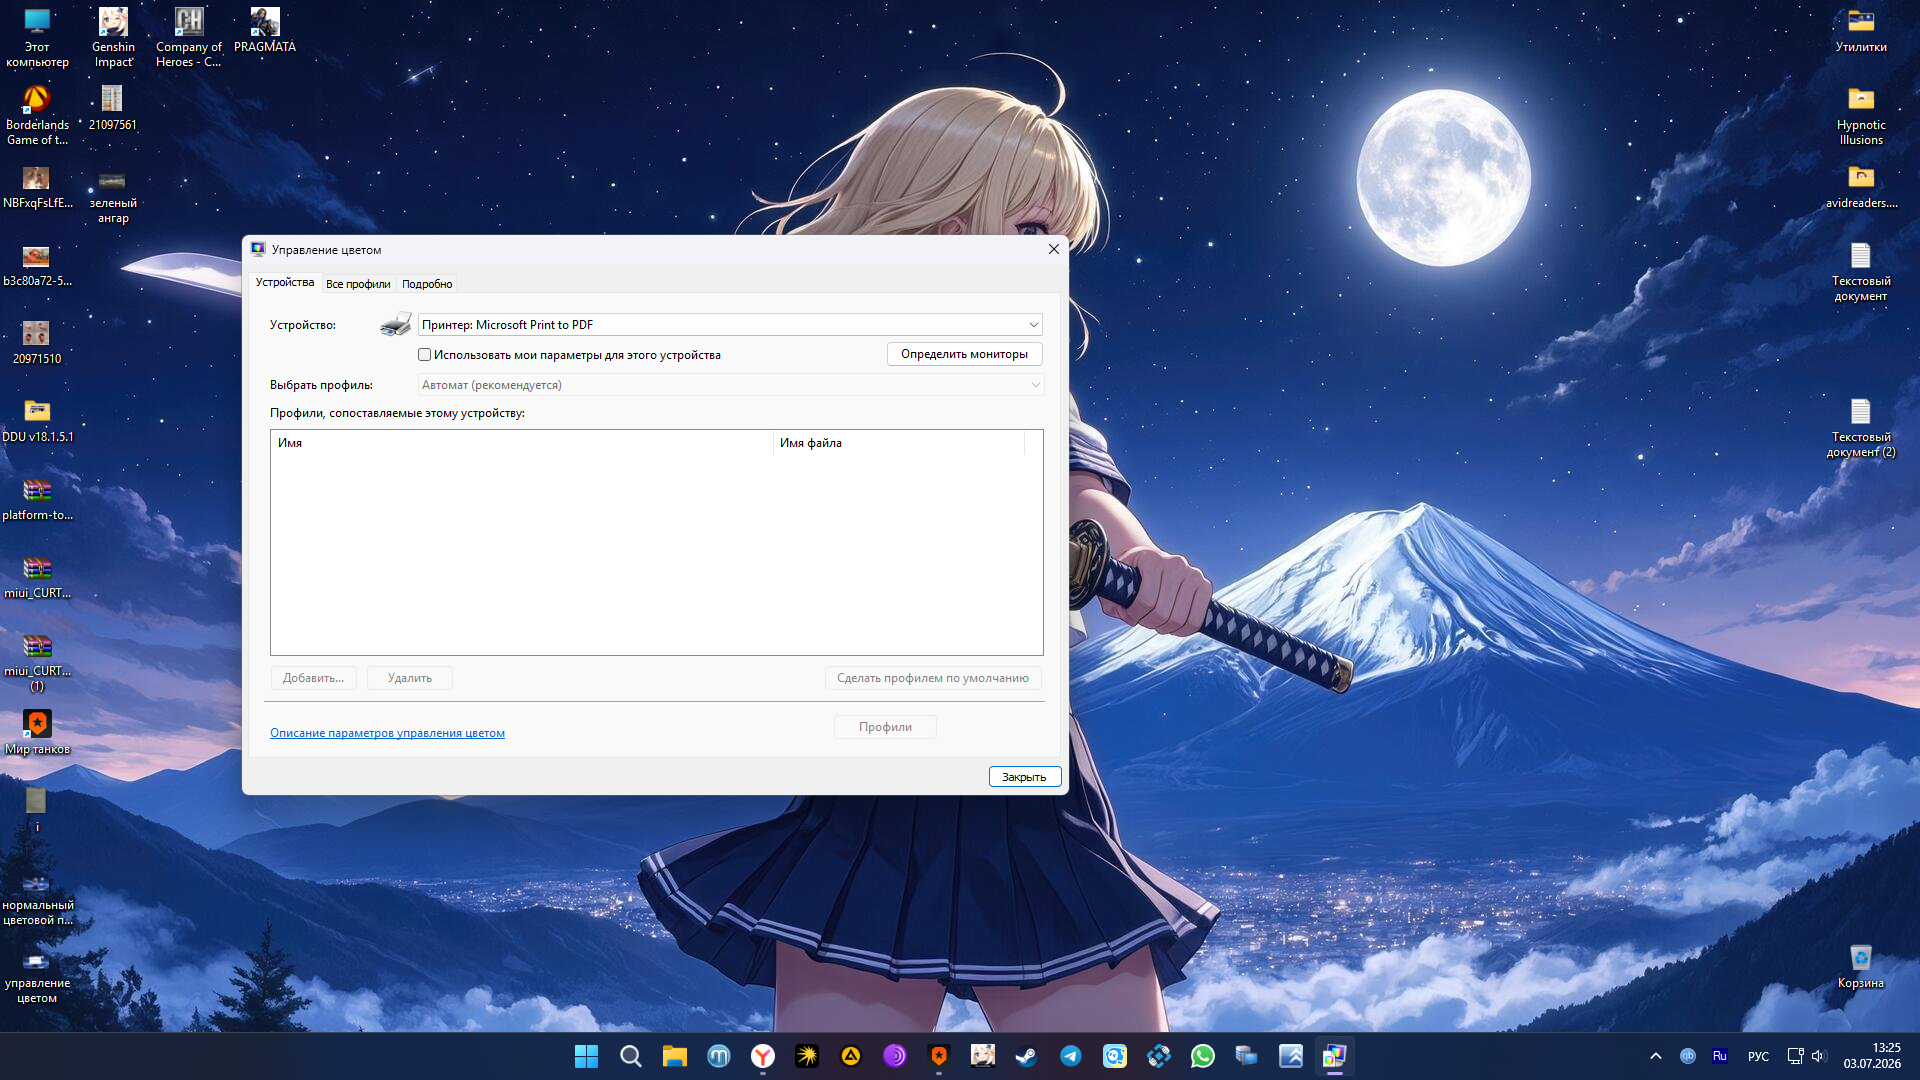Viewport: 1920px width, 1080px height.
Task: Click the Удалить button
Action: 410,678
